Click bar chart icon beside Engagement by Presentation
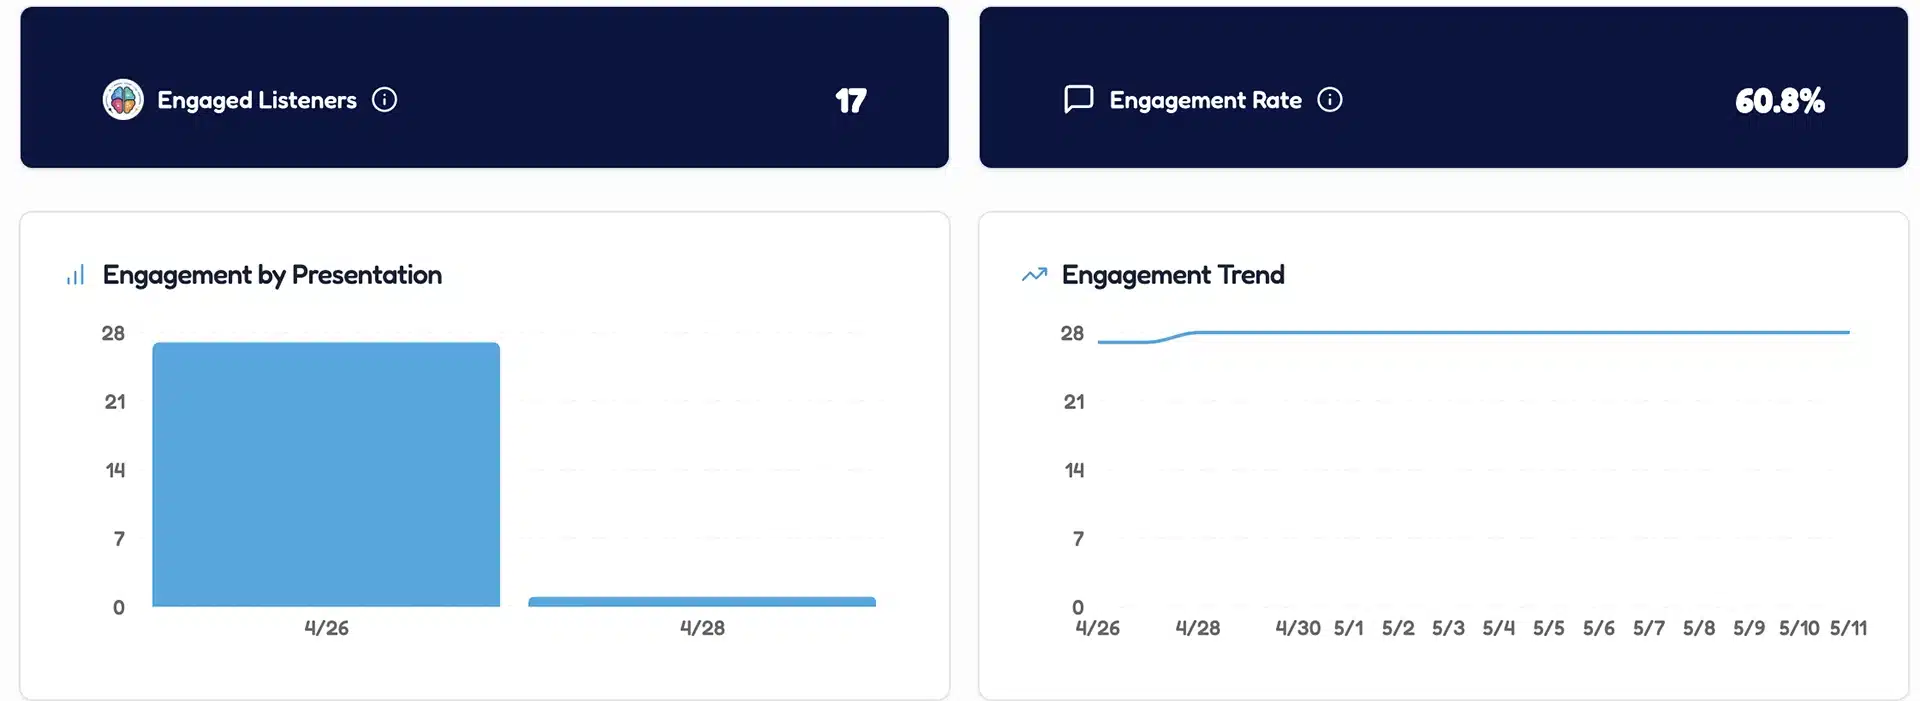 (x=75, y=275)
